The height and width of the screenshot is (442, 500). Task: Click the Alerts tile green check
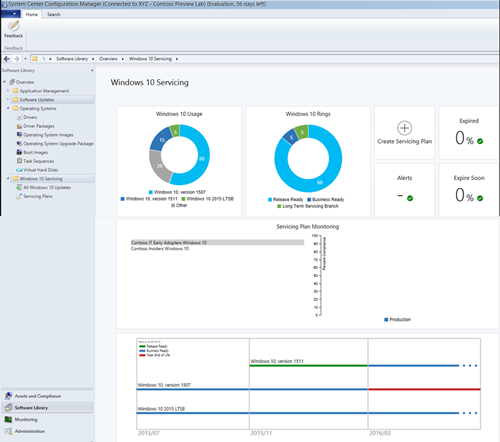[x=410, y=198]
